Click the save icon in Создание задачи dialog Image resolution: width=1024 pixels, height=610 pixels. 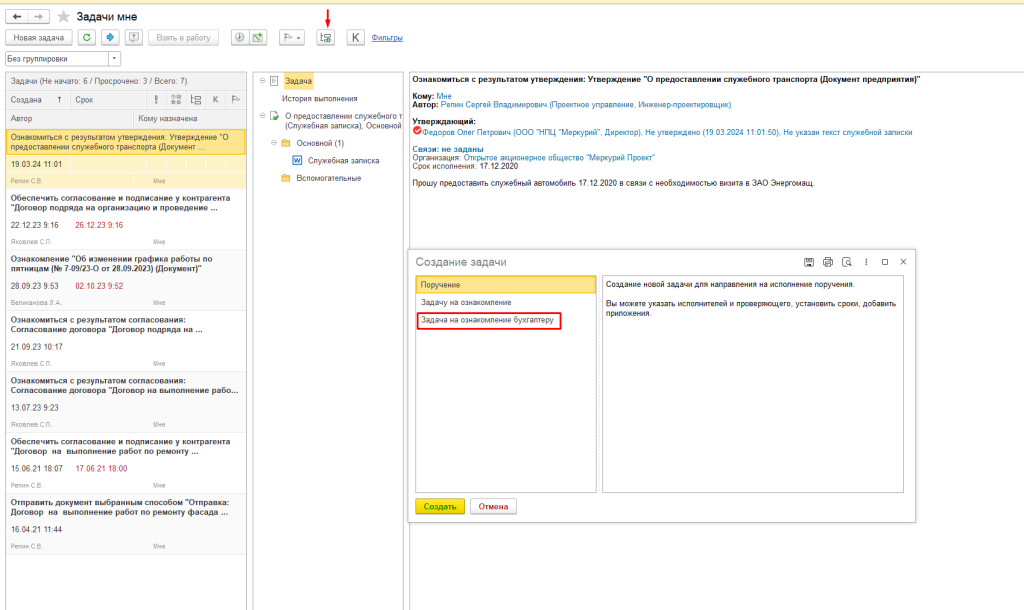[x=808, y=262]
